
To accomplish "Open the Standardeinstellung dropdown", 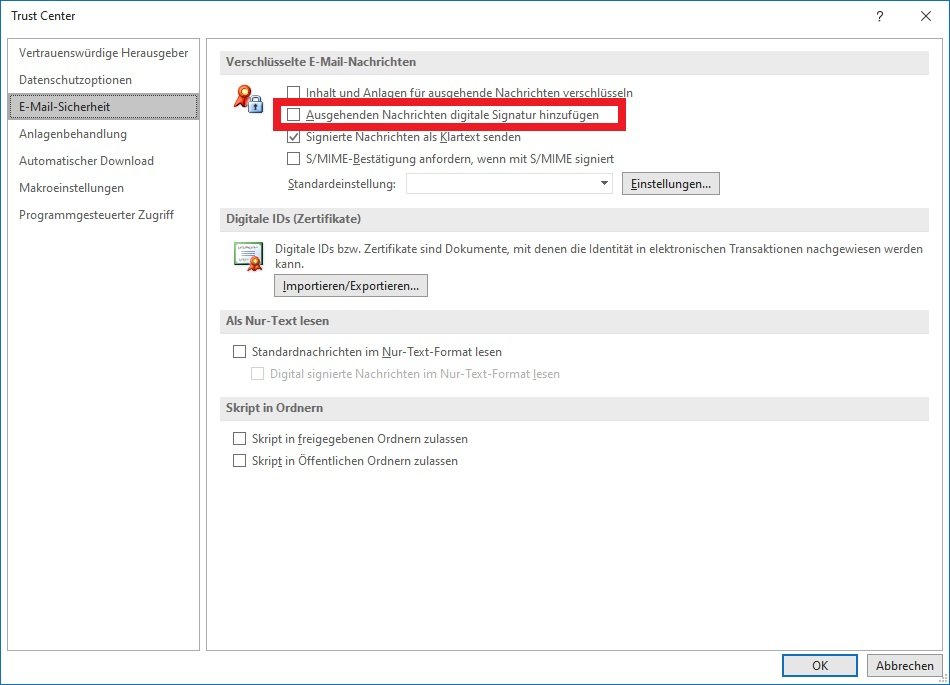I will click(510, 184).
